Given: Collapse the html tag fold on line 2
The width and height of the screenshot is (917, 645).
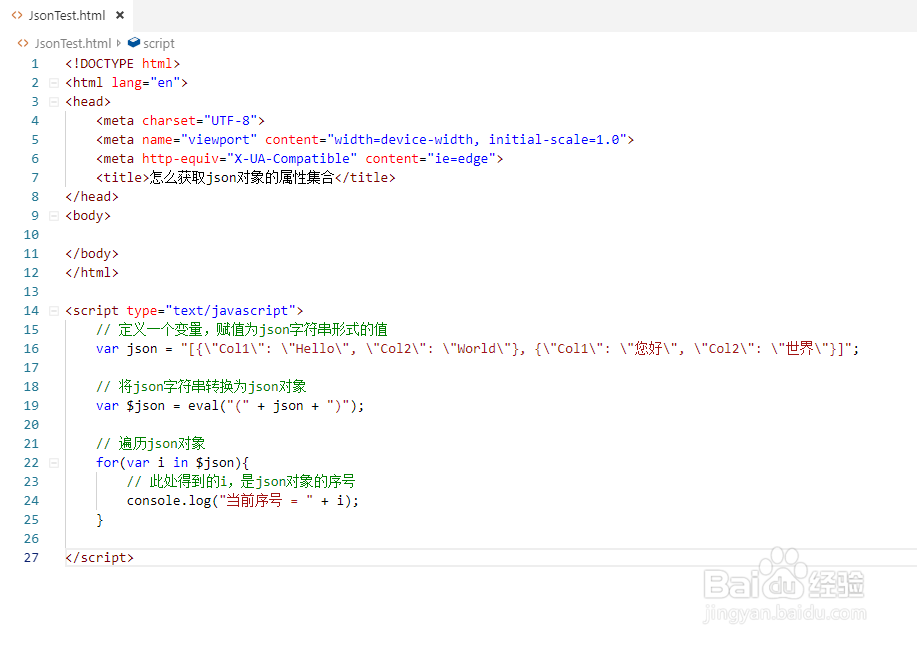Looking at the screenshot, I should click(54, 82).
